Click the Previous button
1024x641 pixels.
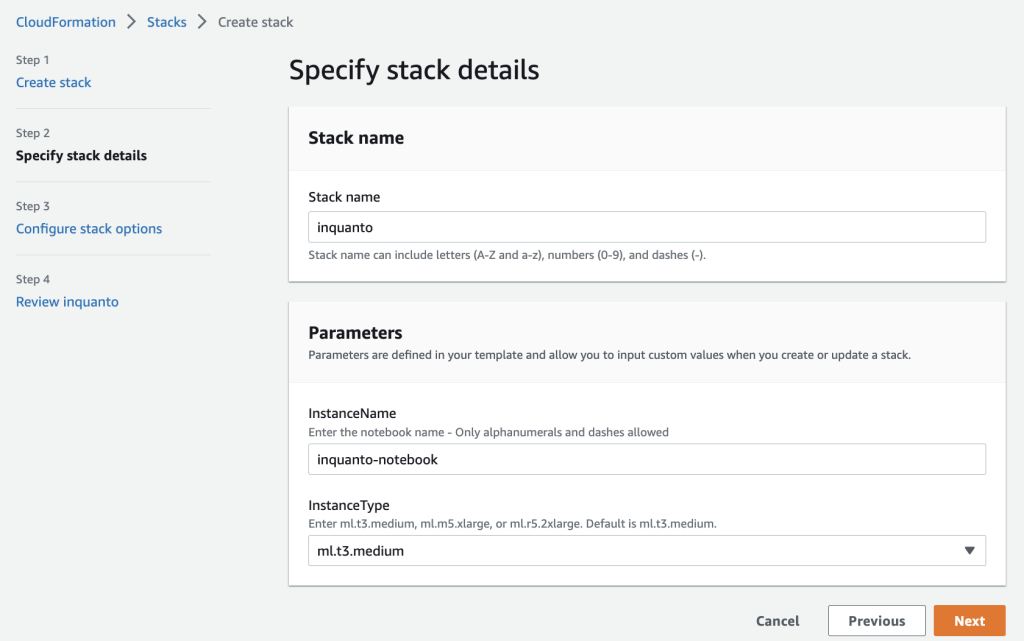click(876, 620)
